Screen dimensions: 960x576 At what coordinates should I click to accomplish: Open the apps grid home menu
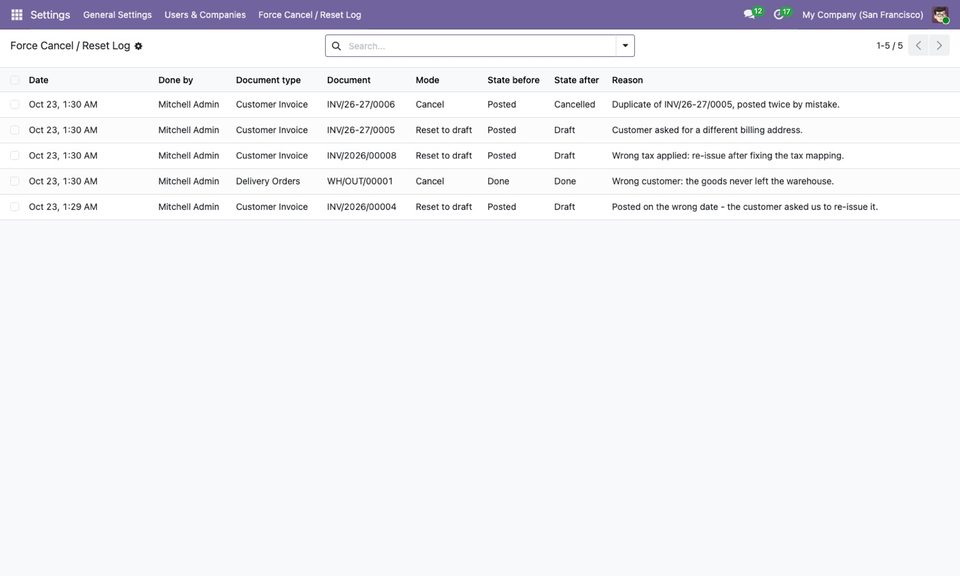(17, 15)
